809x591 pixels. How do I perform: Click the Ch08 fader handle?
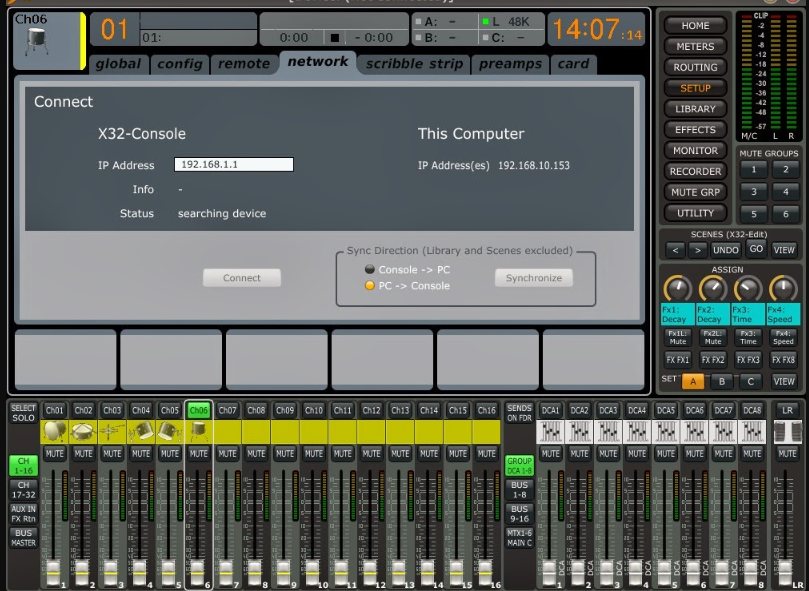pos(254,573)
